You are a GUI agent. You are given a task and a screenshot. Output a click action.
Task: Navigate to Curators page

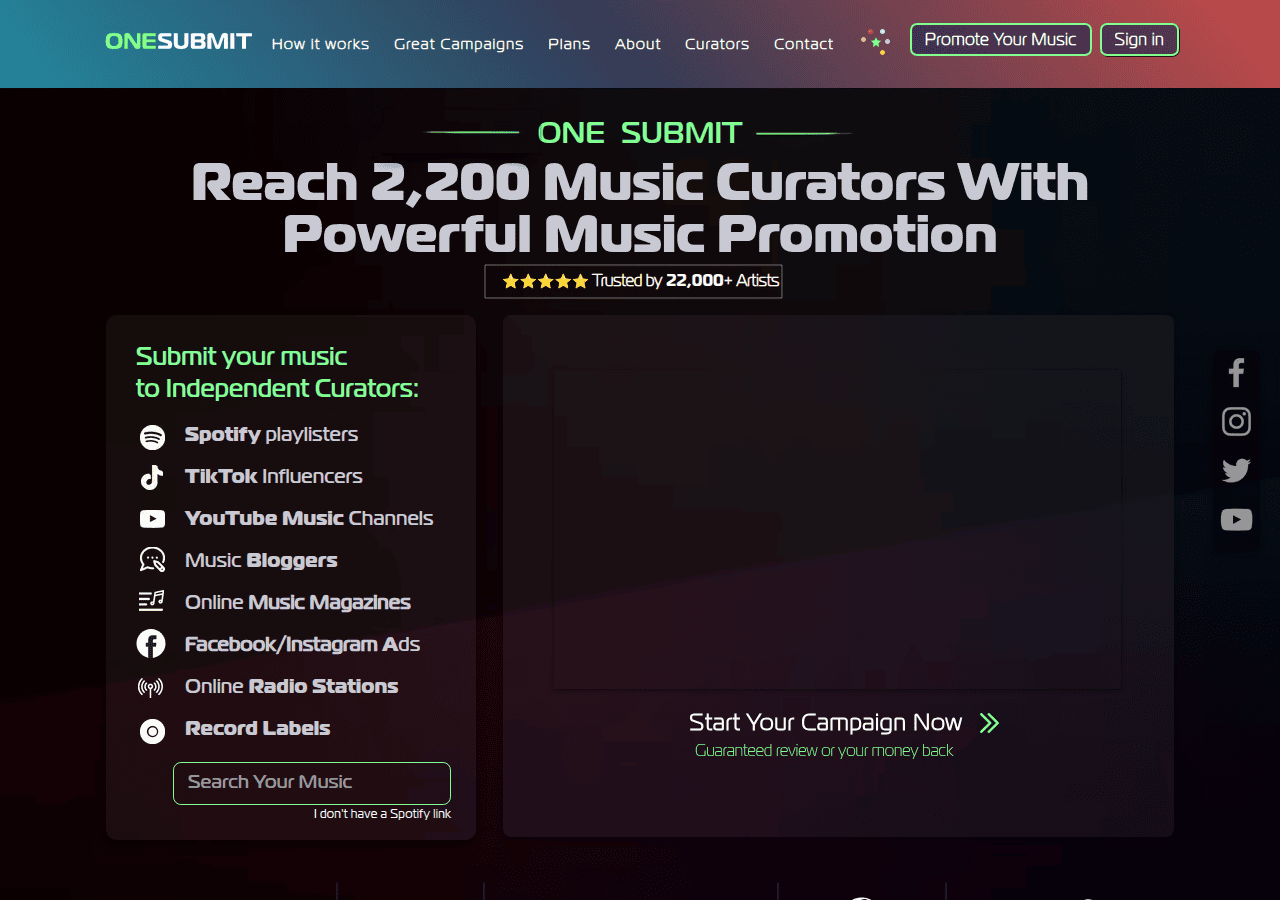[717, 44]
